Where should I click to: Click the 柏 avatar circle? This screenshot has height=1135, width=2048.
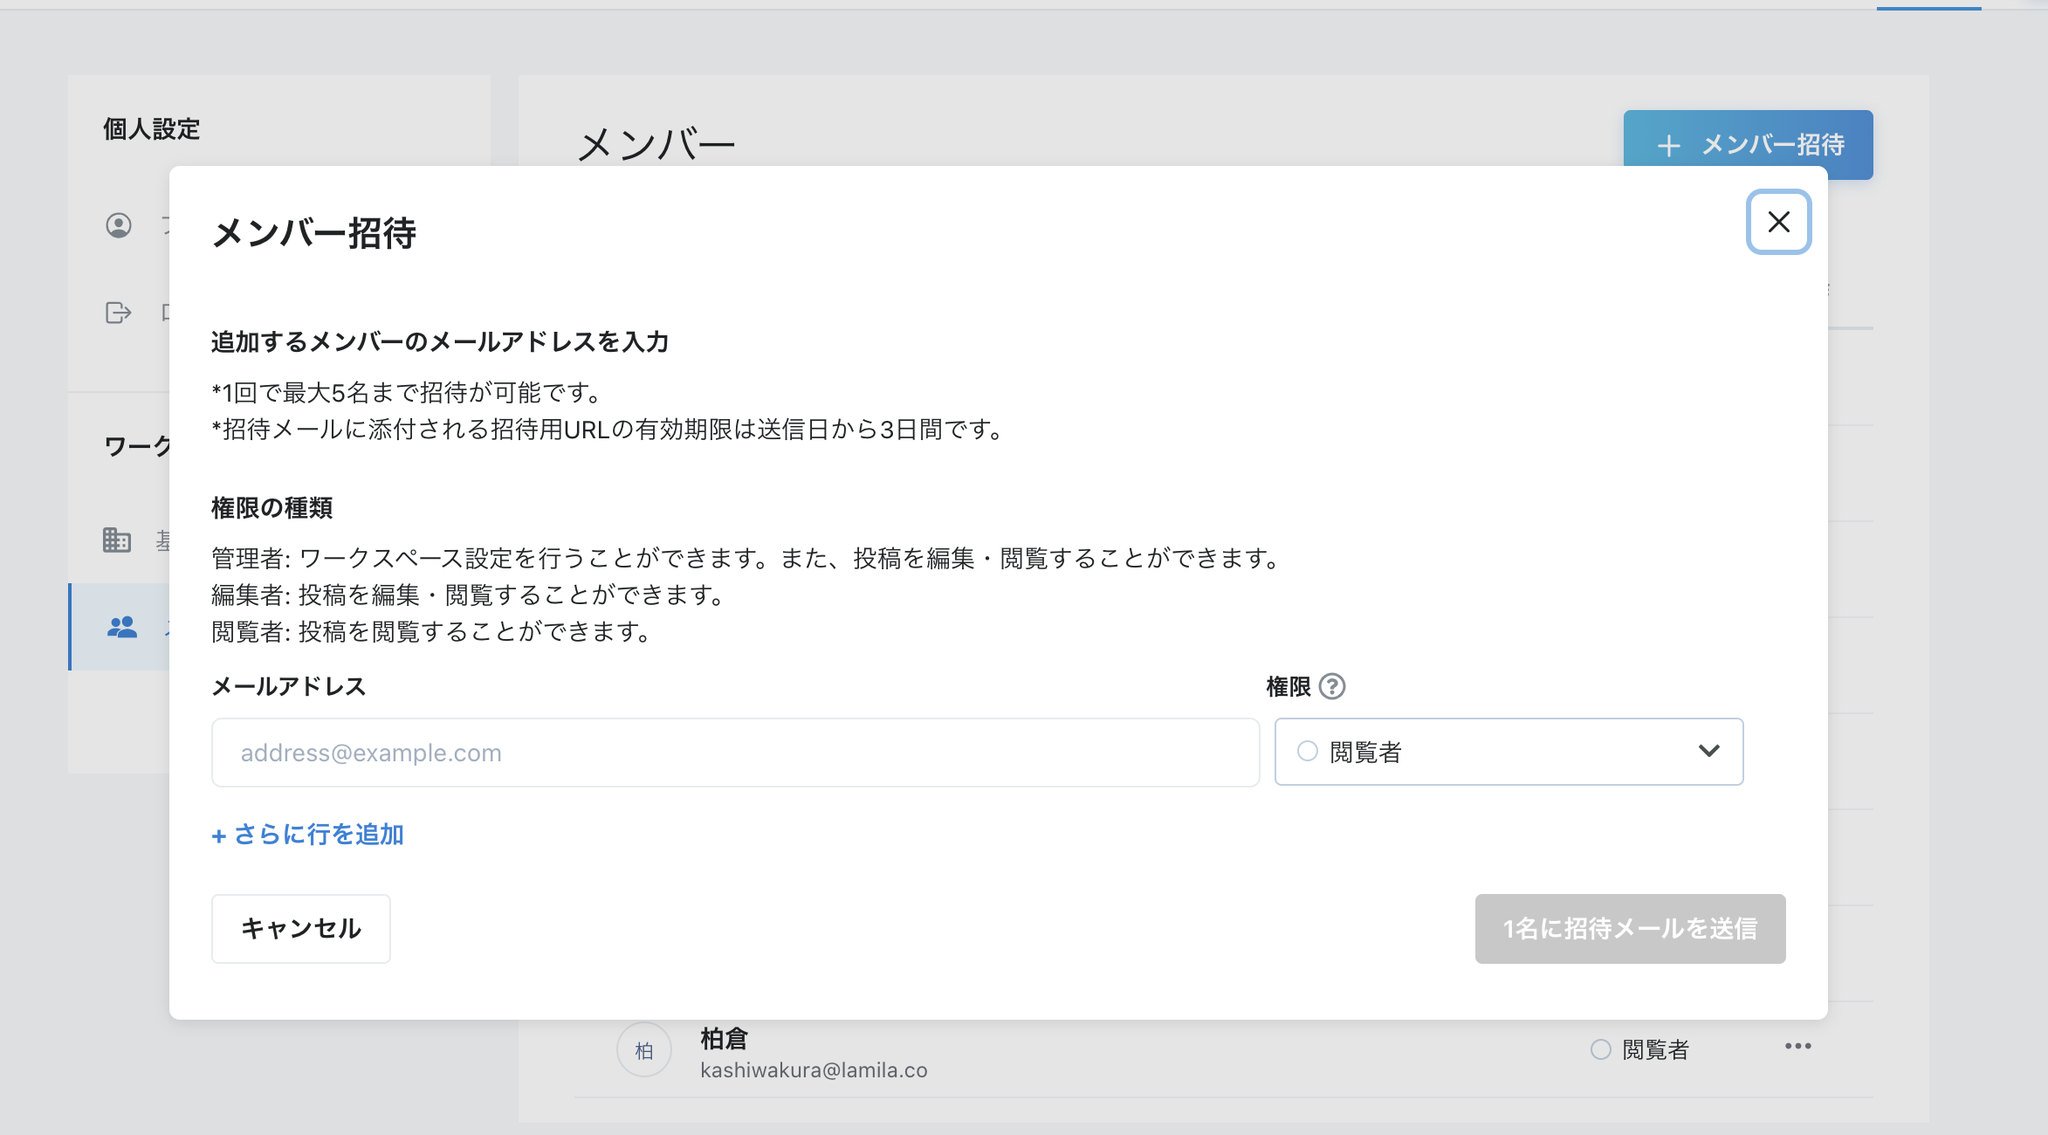point(644,1050)
